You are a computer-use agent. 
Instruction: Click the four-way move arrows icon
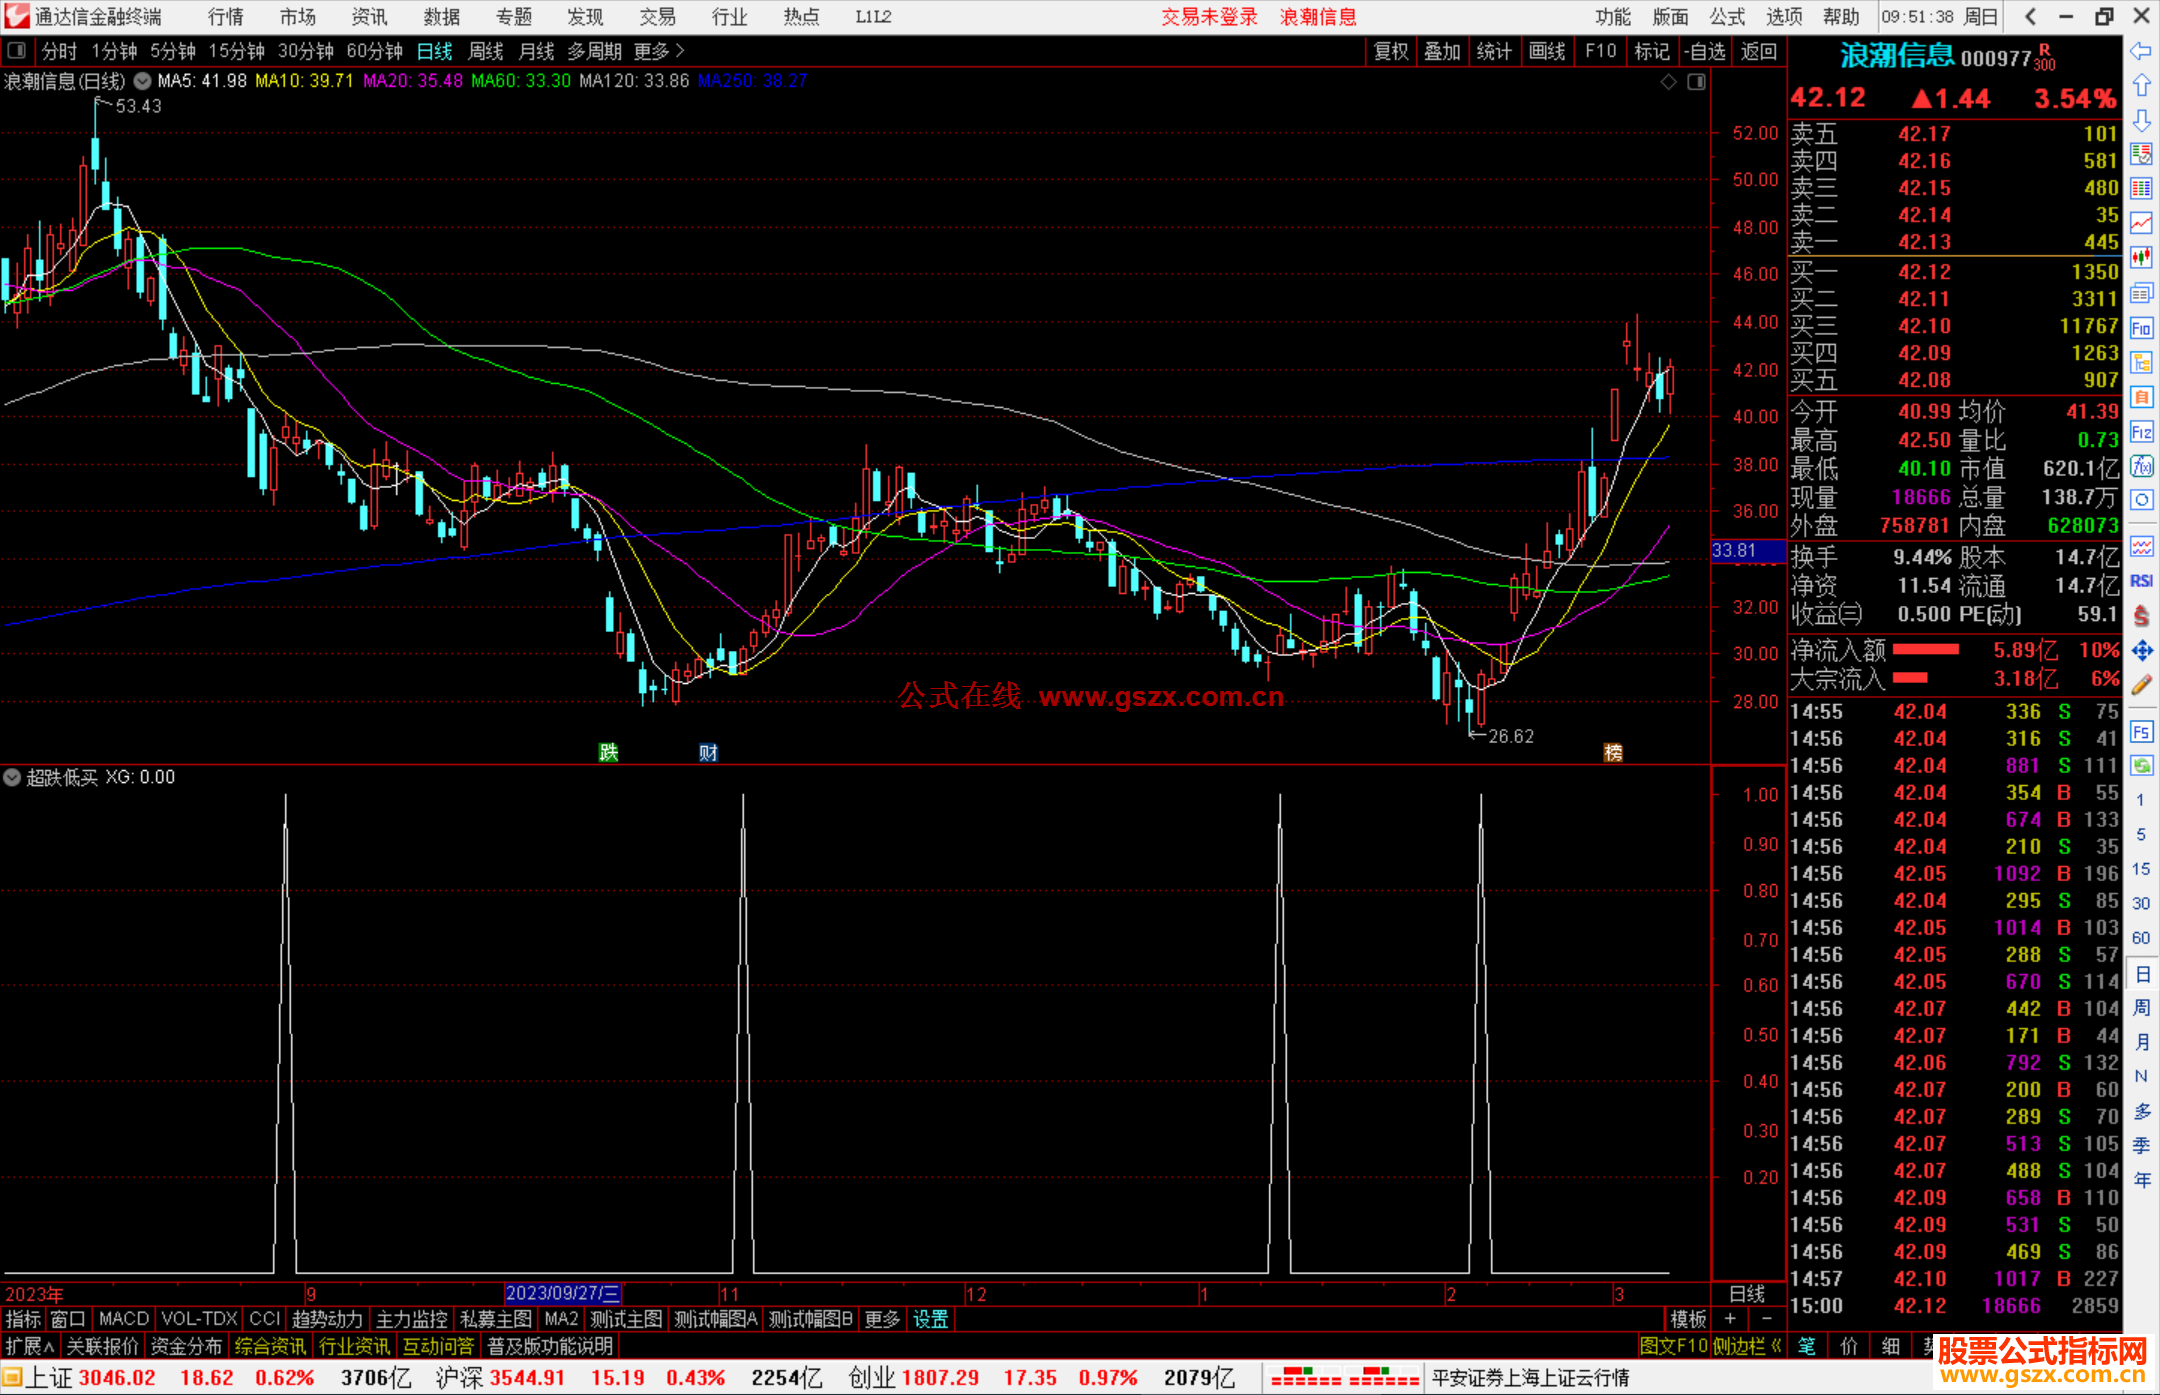point(2141,651)
